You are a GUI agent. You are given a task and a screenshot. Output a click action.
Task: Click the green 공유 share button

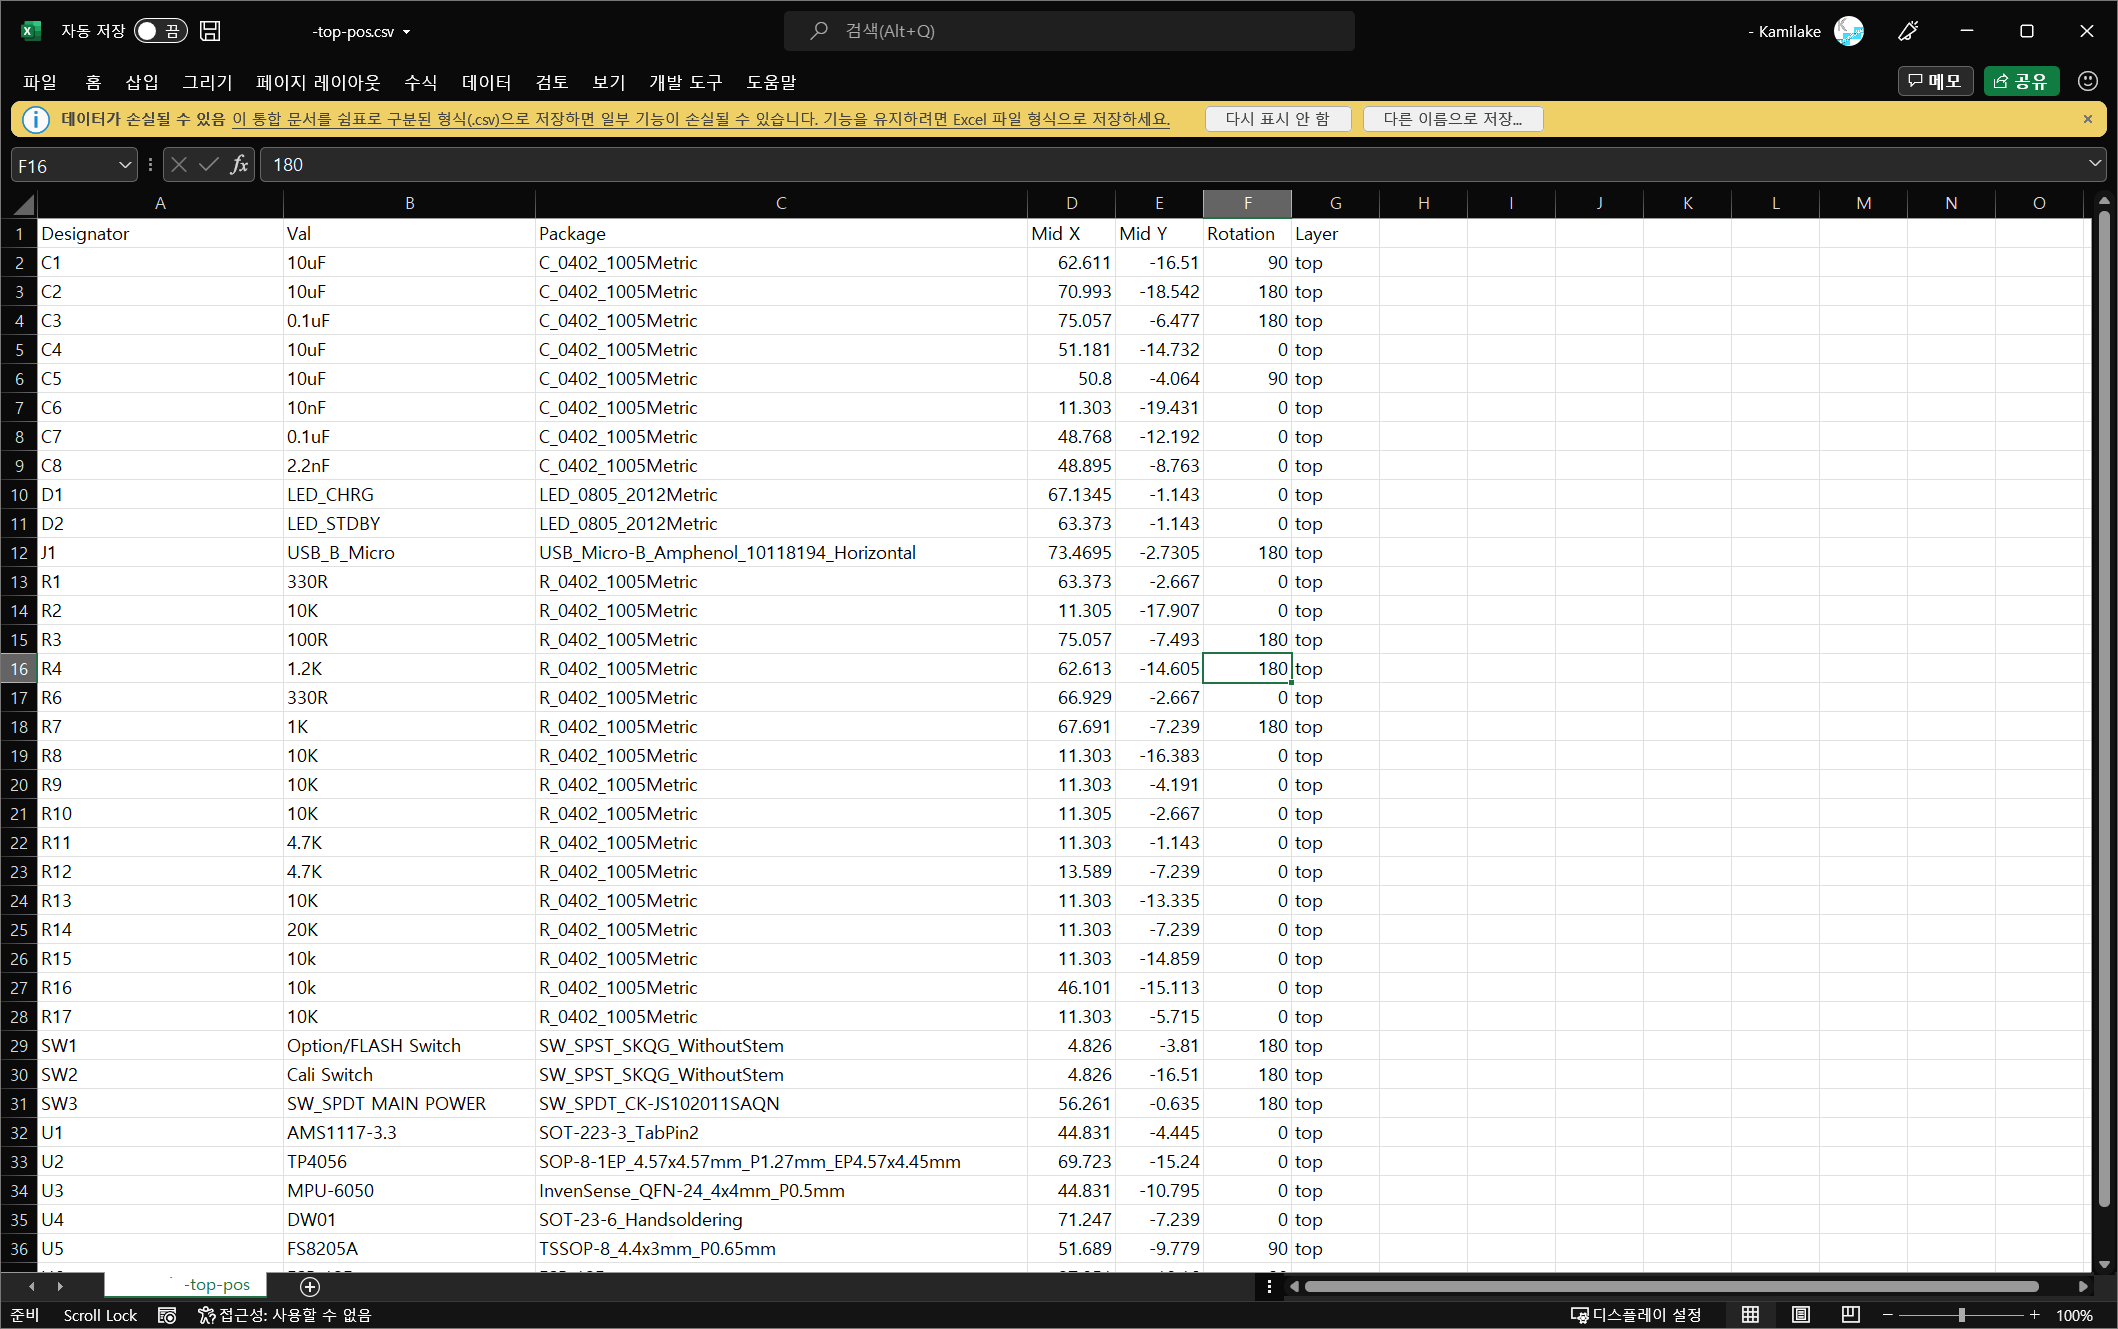(x=2020, y=81)
